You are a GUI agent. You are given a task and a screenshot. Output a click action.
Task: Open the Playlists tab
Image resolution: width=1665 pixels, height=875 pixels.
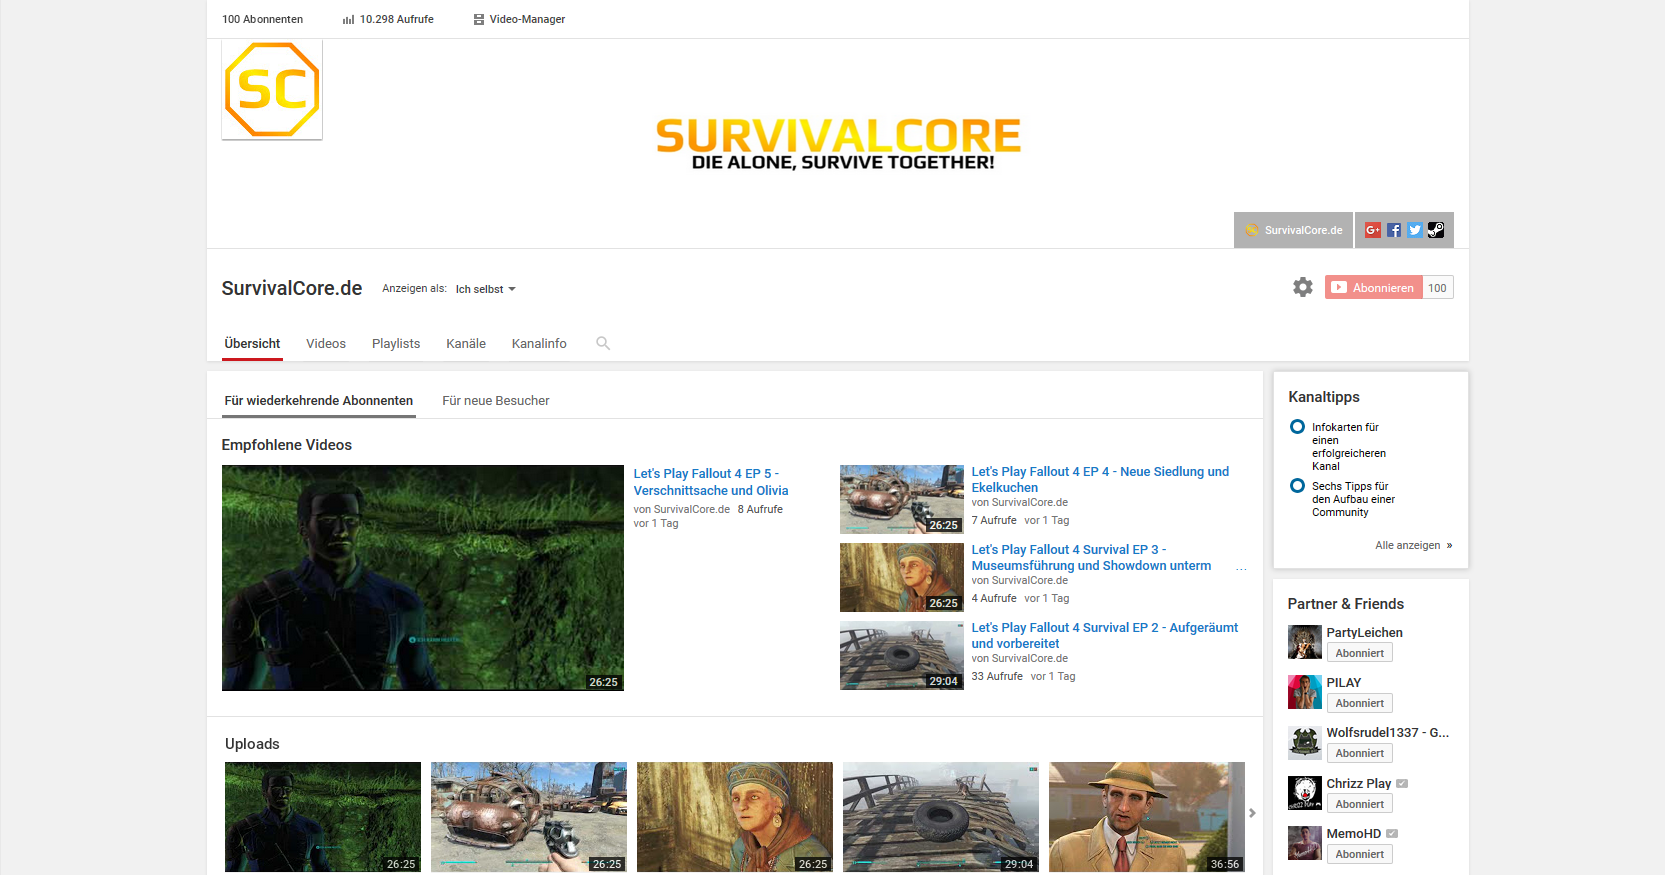[x=396, y=343]
